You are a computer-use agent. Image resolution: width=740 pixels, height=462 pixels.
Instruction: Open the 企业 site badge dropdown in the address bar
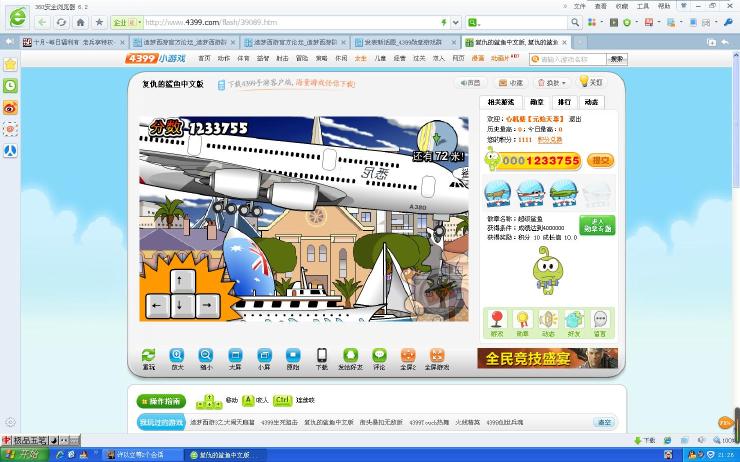point(126,22)
